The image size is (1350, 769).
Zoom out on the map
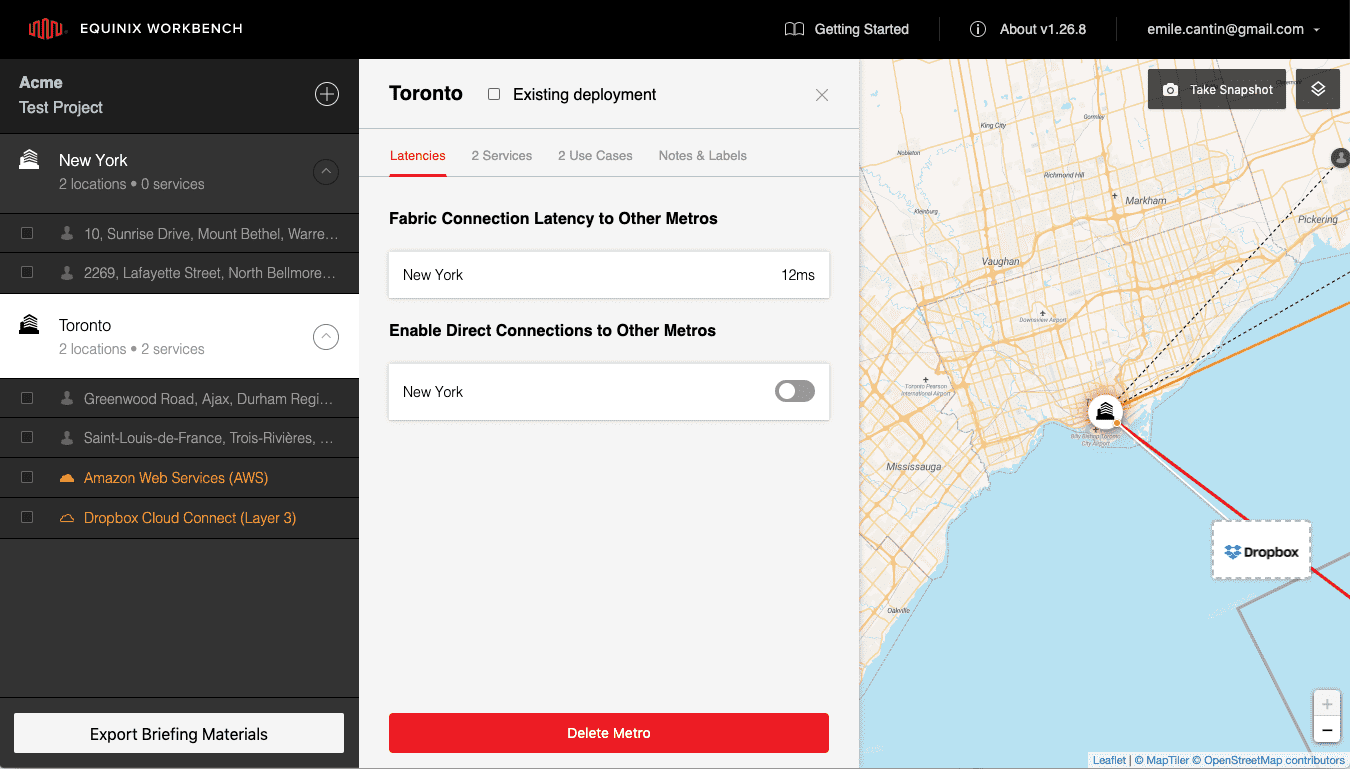click(1327, 731)
